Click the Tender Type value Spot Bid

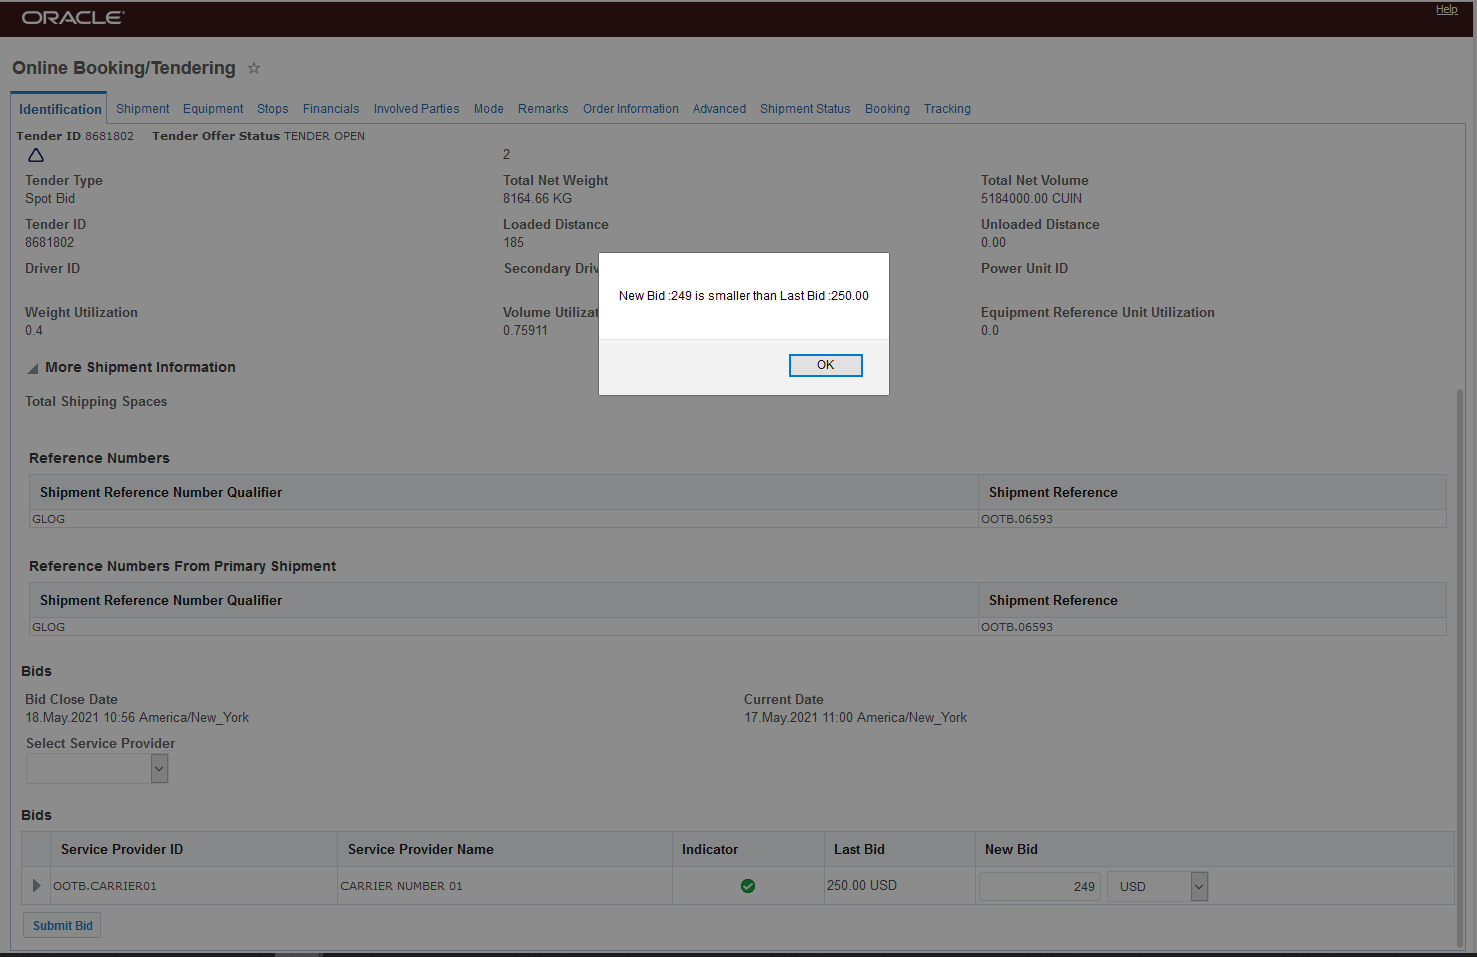[50, 199]
